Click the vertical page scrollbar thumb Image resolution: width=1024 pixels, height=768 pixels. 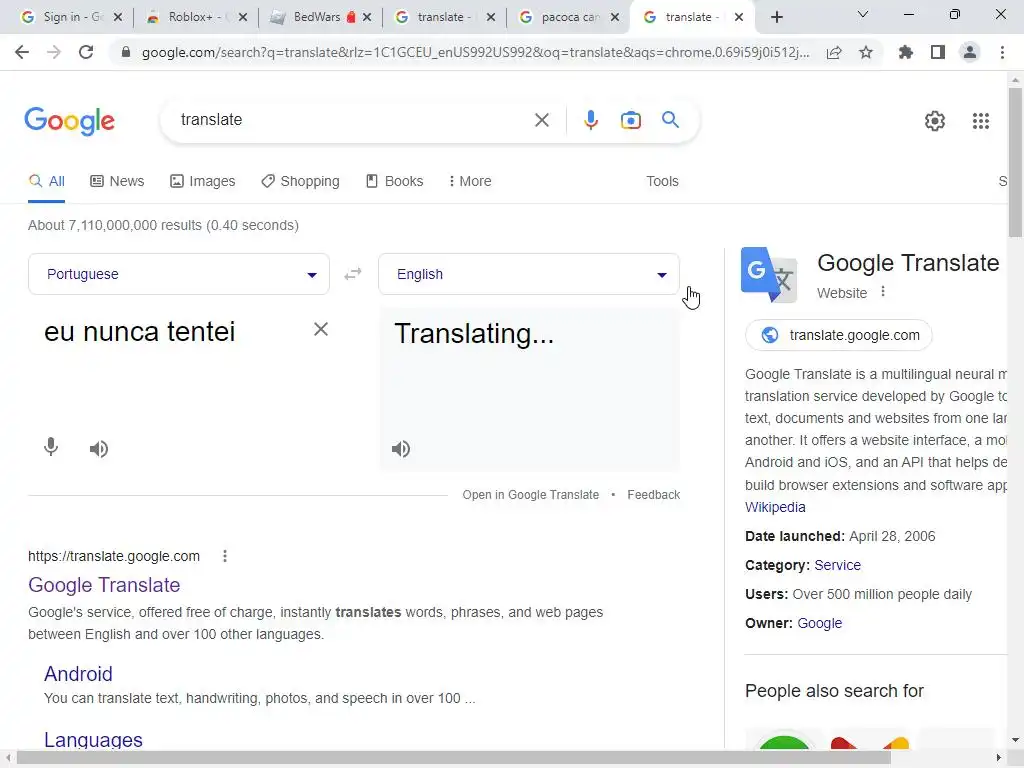tap(1015, 162)
